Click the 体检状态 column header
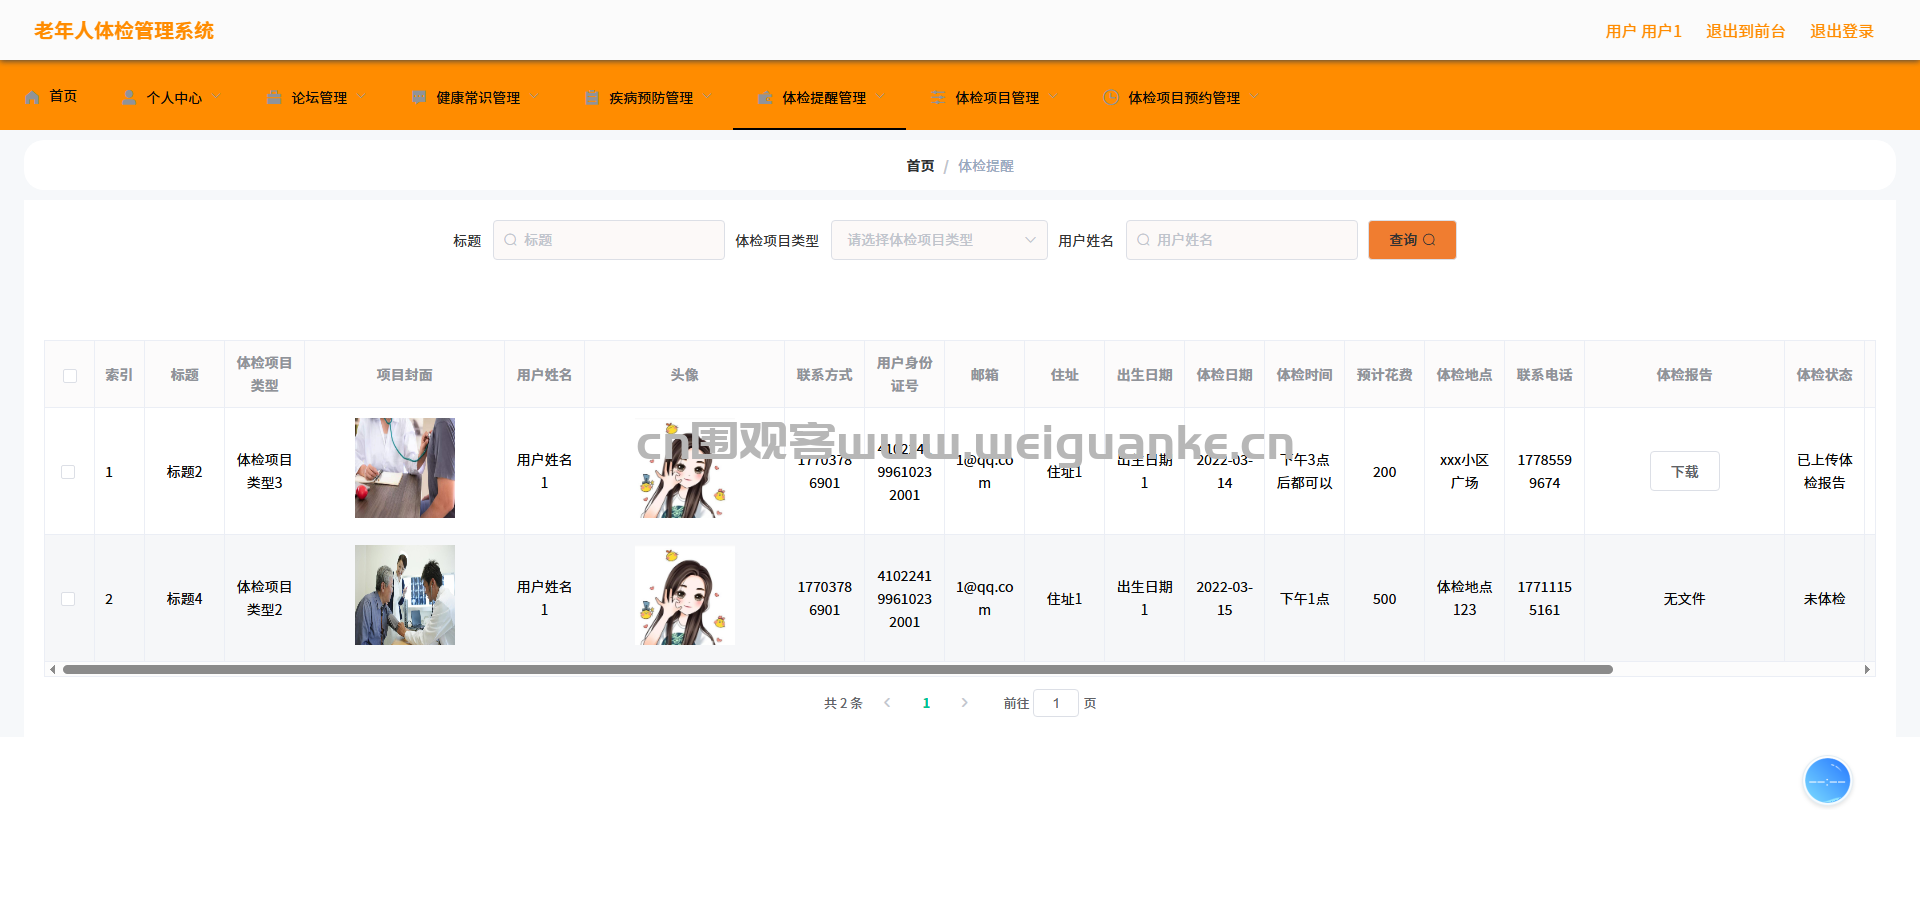Image resolution: width=1920 pixels, height=919 pixels. coord(1824,375)
